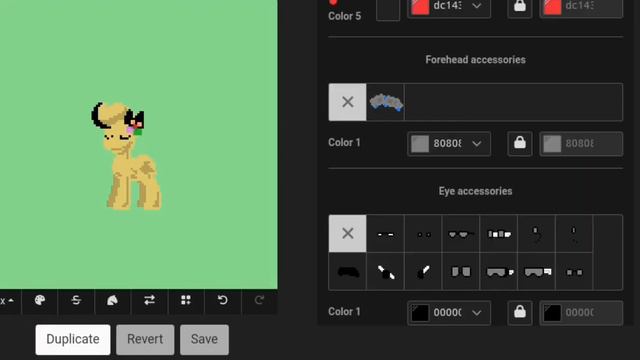640x360 pixels.
Task: Click black swatch of eye Color 1
Action: (420, 313)
